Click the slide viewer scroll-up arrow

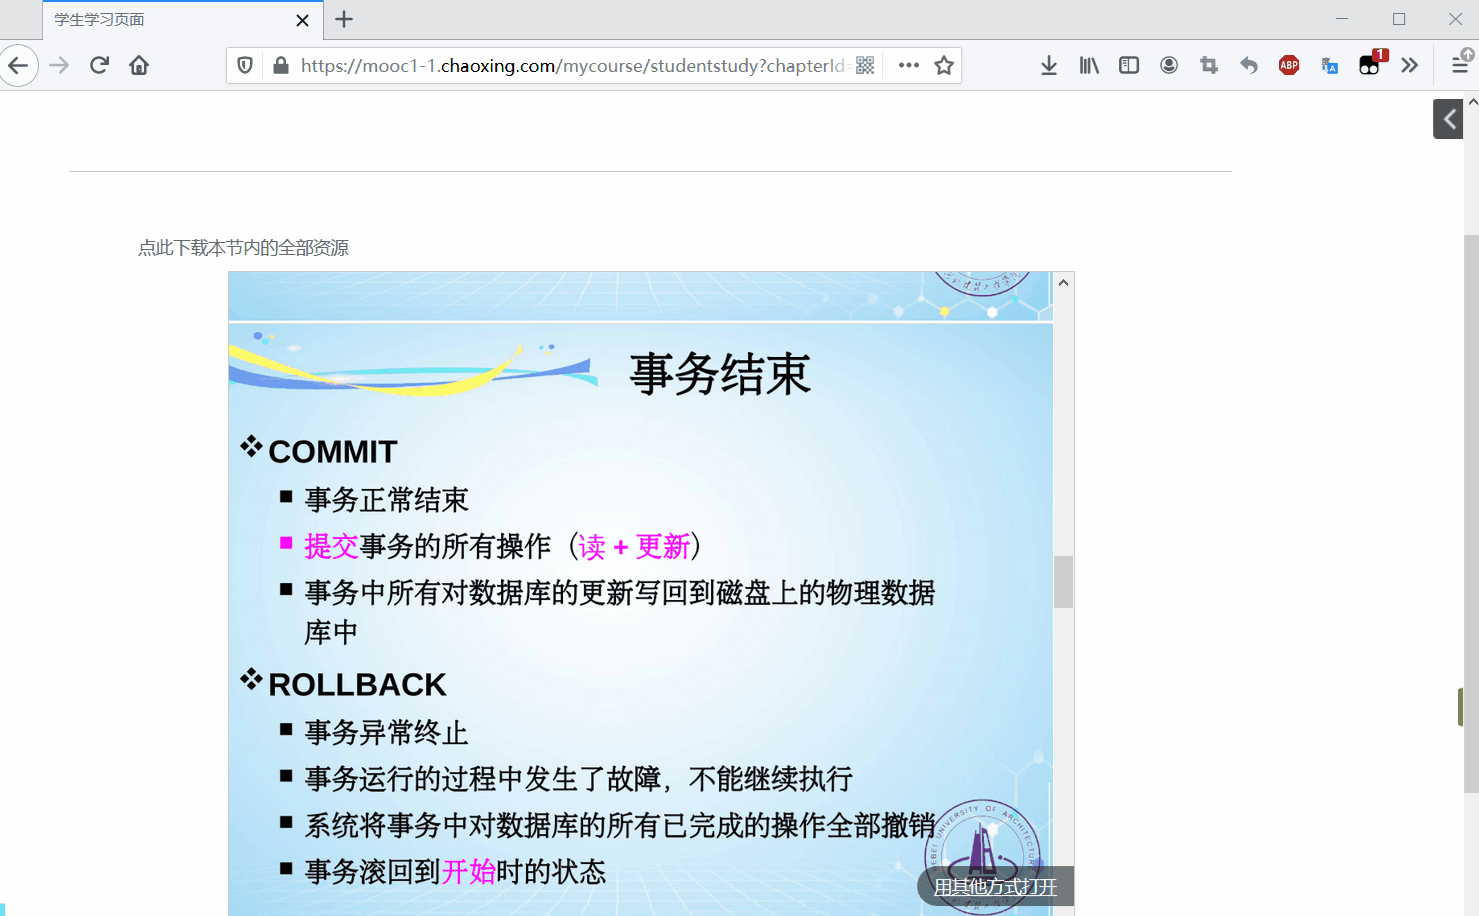pyautogui.click(x=1063, y=283)
